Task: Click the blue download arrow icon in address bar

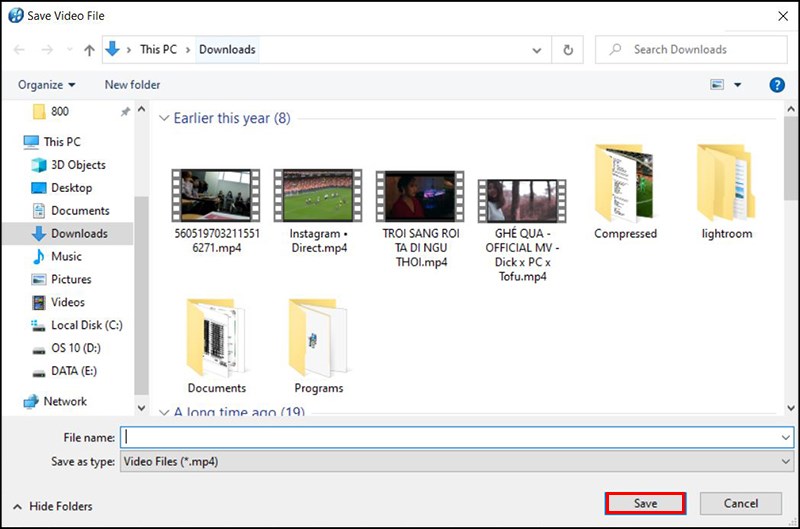Action: click(112, 49)
